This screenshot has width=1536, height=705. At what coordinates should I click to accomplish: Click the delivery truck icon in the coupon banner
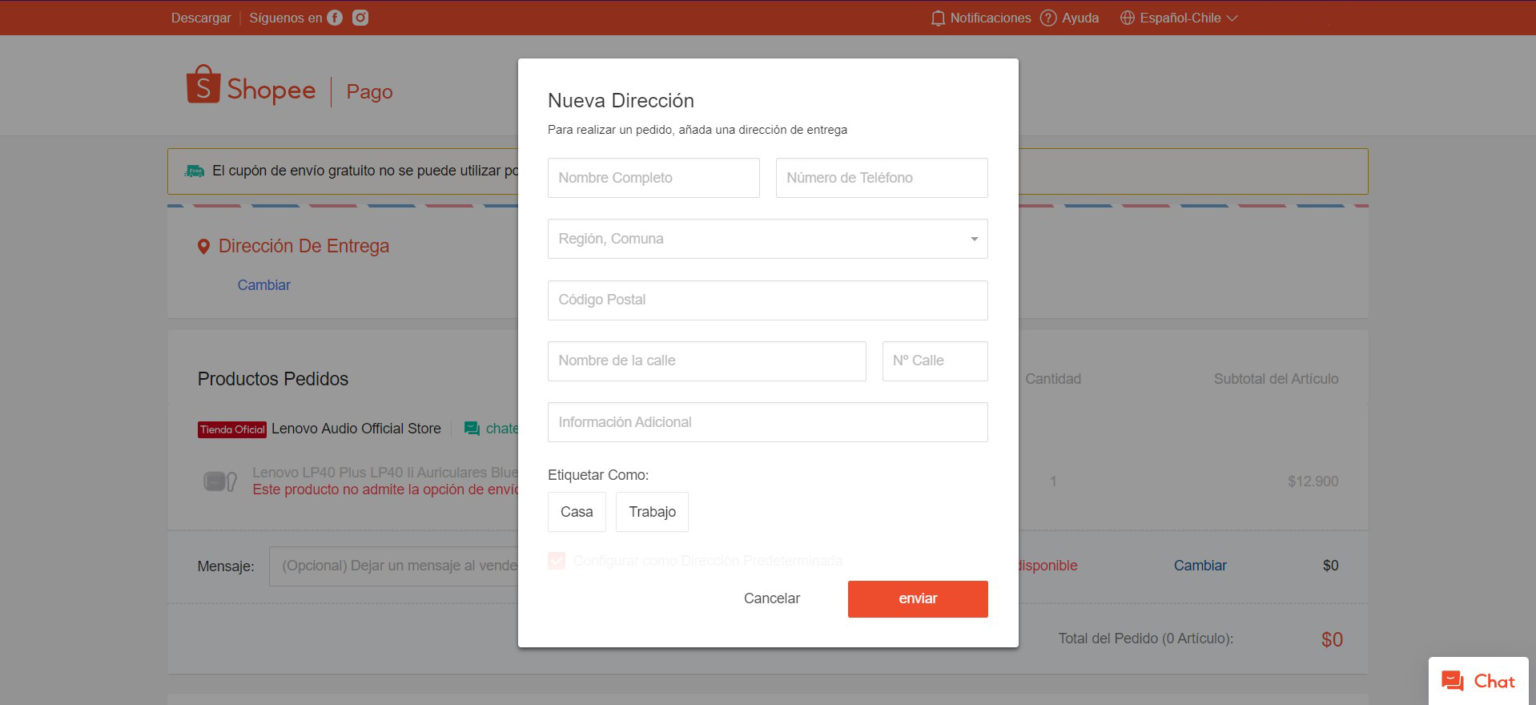coord(193,170)
